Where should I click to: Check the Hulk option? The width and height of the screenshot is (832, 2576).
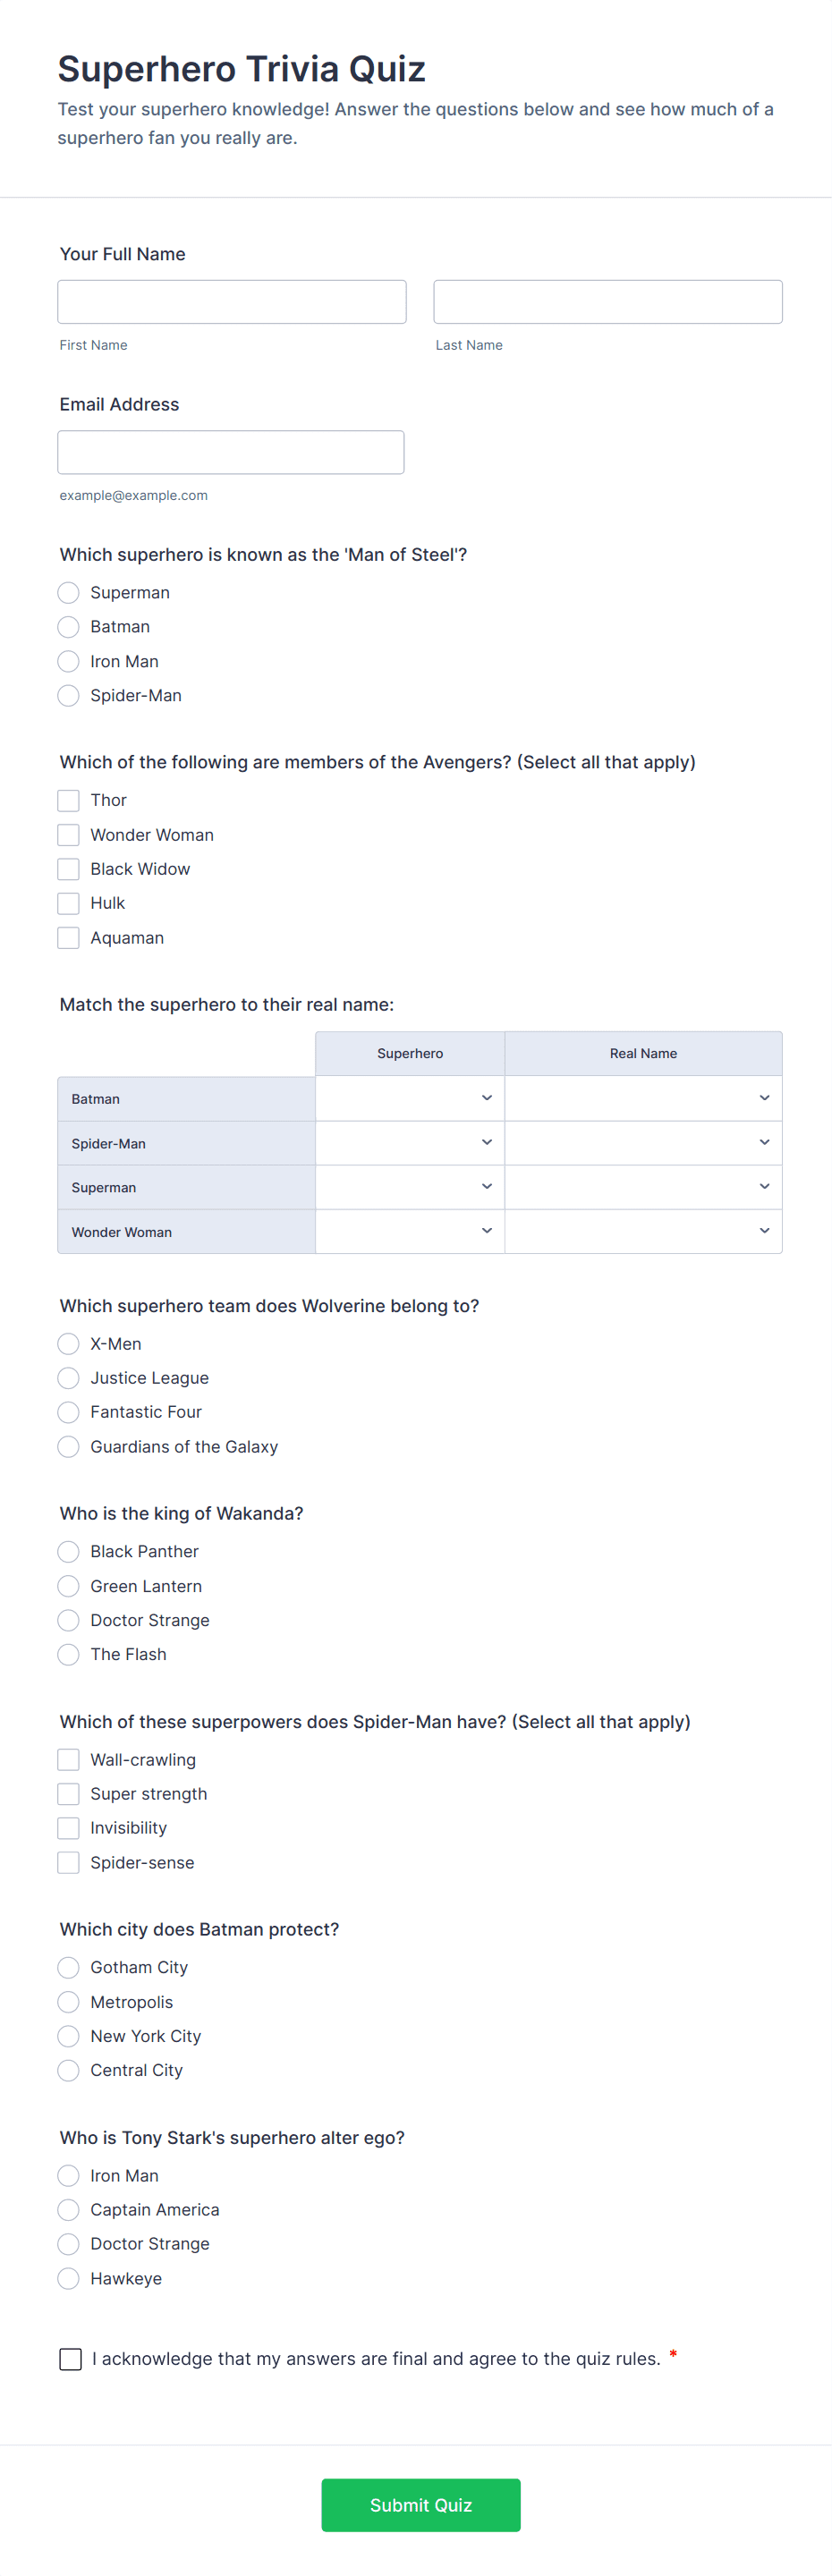click(x=68, y=903)
